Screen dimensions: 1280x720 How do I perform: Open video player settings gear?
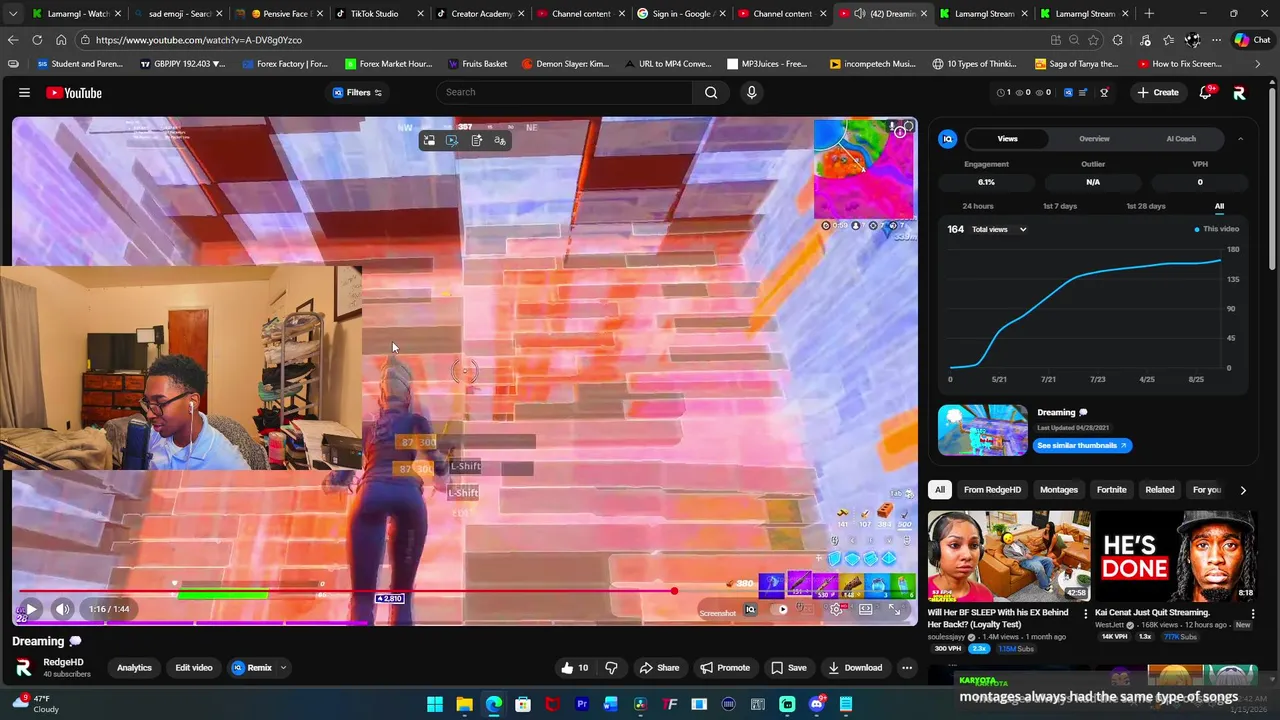click(x=836, y=609)
